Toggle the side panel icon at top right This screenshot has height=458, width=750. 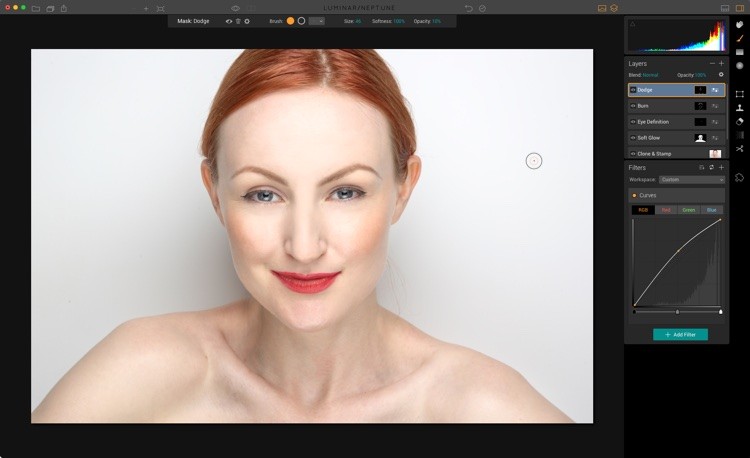(x=740, y=8)
